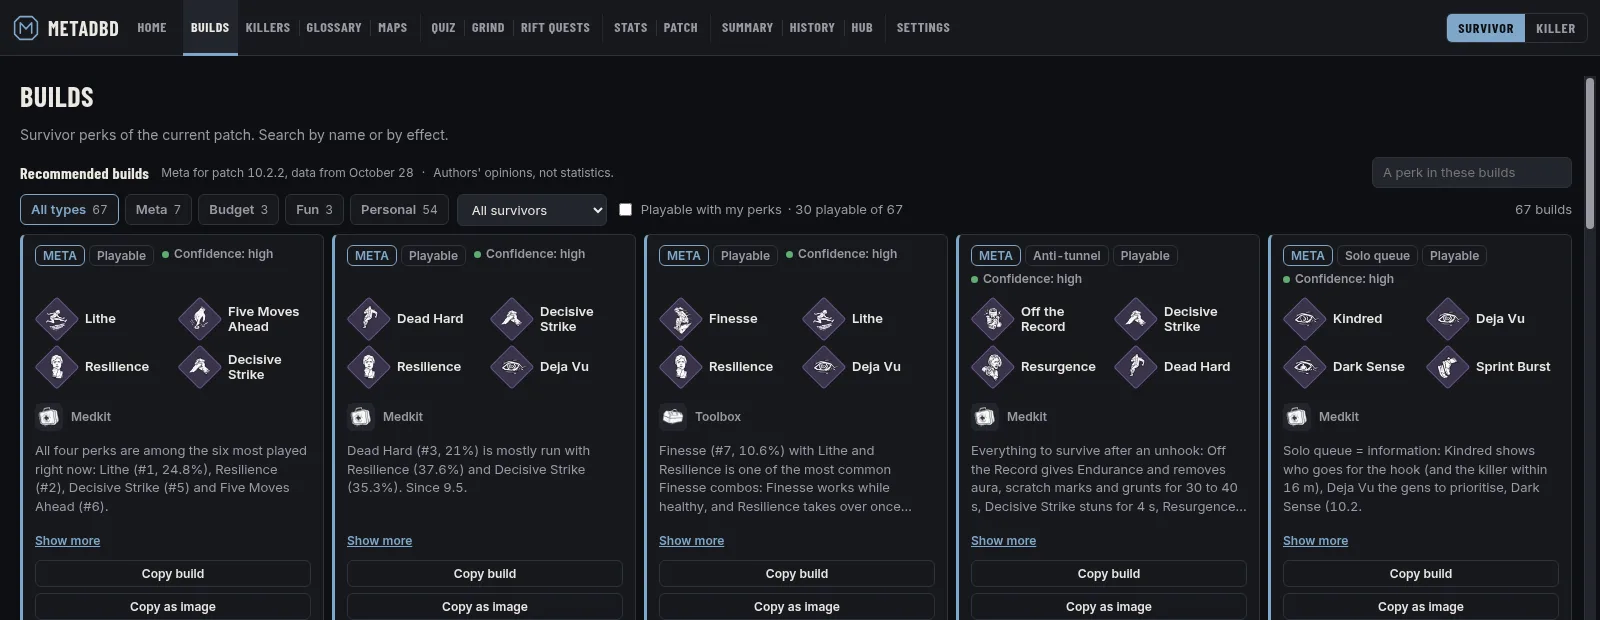Image resolution: width=1600 pixels, height=620 pixels.
Task: Click Resurgence perk icon
Action: pos(993,367)
